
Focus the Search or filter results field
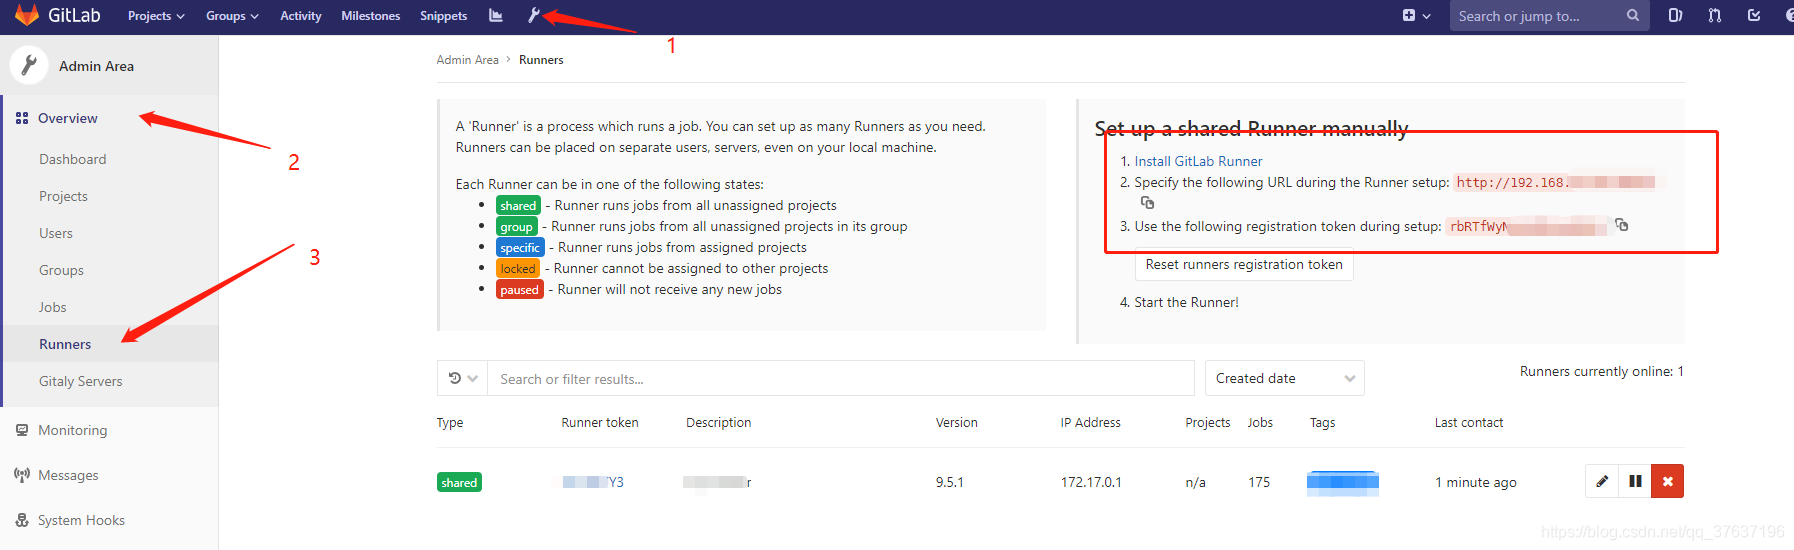[x=840, y=378]
